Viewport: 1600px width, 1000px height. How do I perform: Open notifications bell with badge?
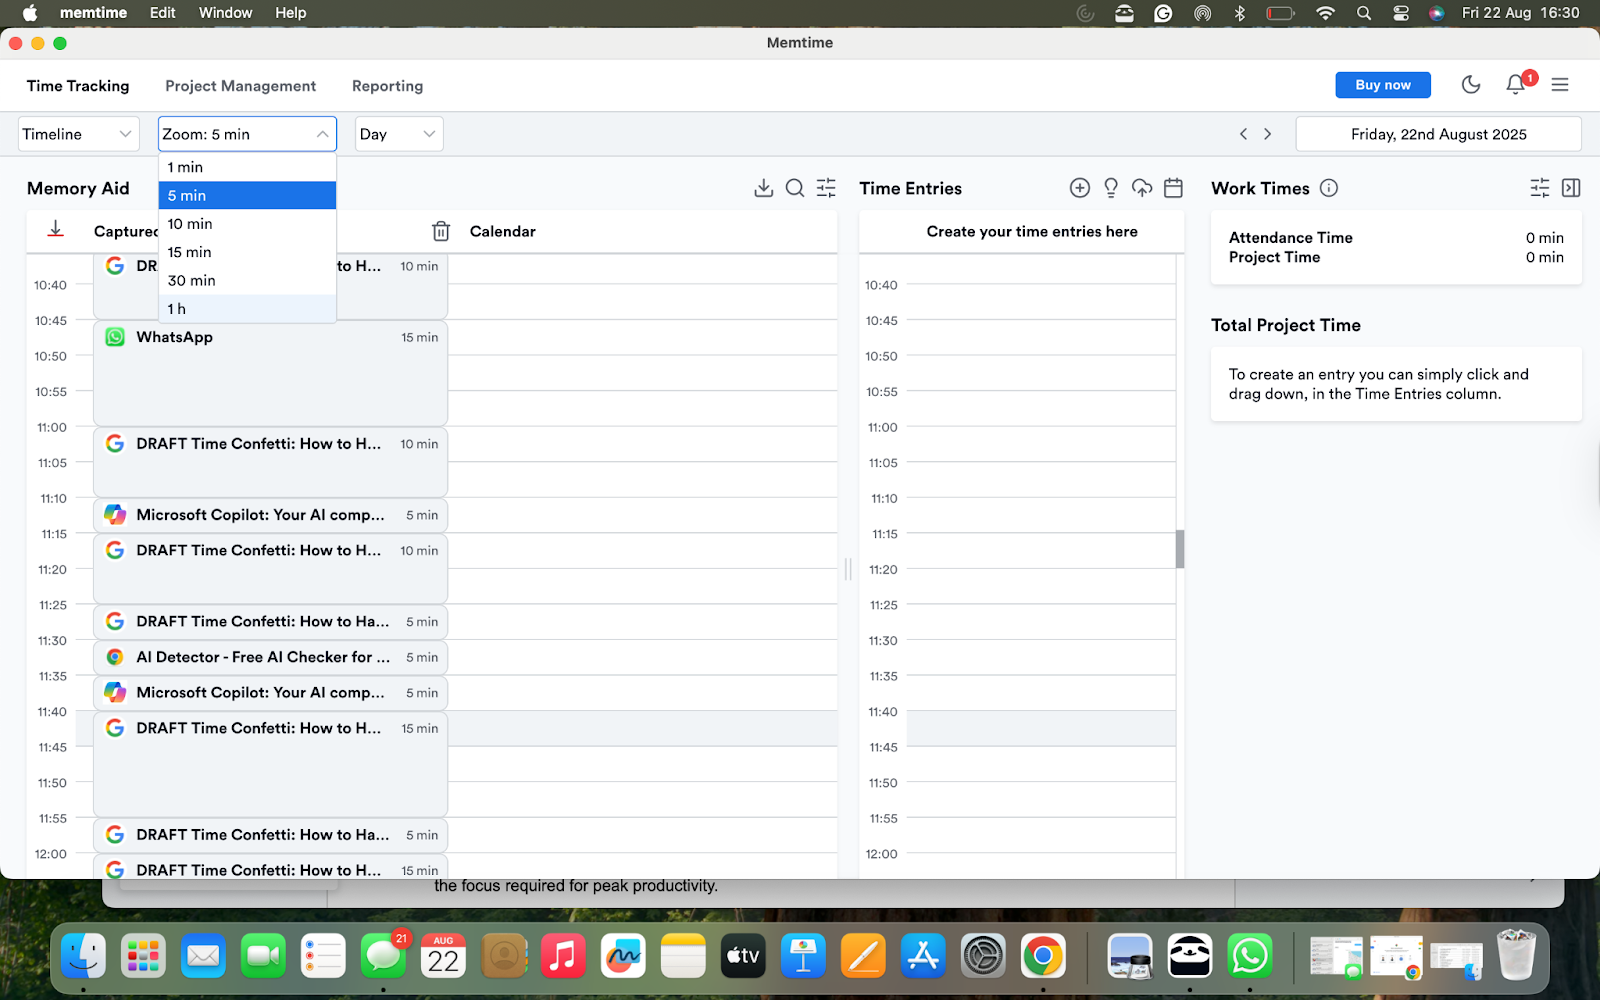click(x=1516, y=85)
